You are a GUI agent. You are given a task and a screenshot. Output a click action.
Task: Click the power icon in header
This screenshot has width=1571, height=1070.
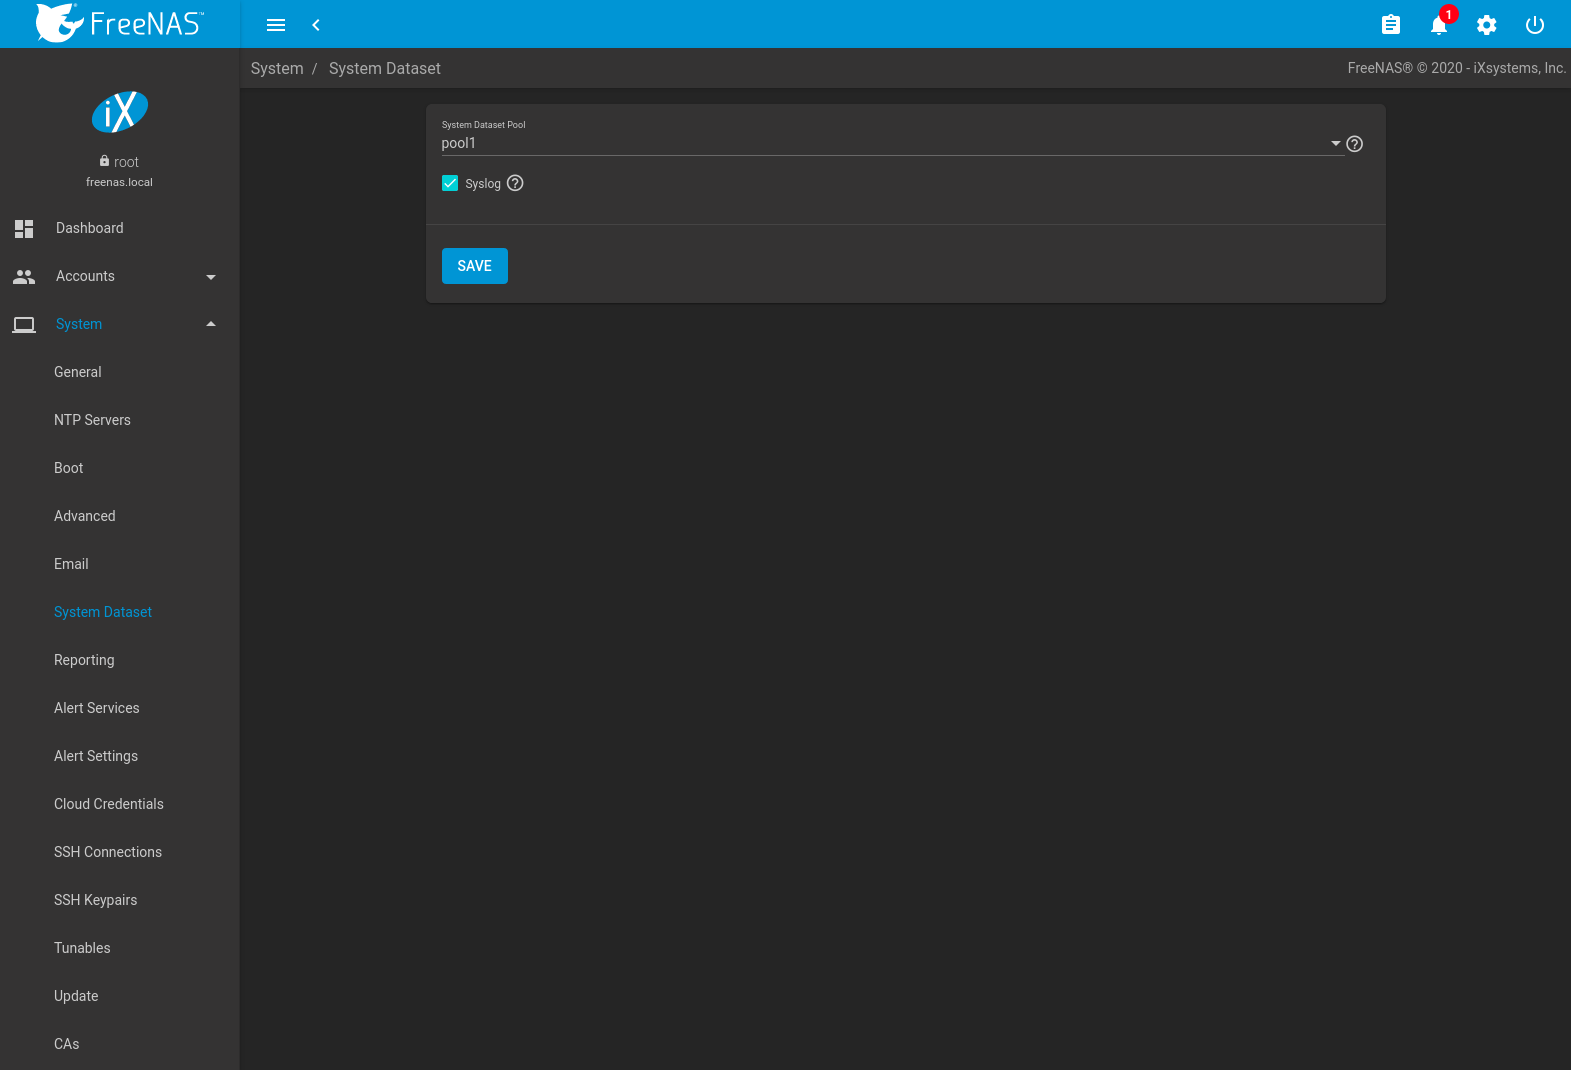[x=1534, y=25]
